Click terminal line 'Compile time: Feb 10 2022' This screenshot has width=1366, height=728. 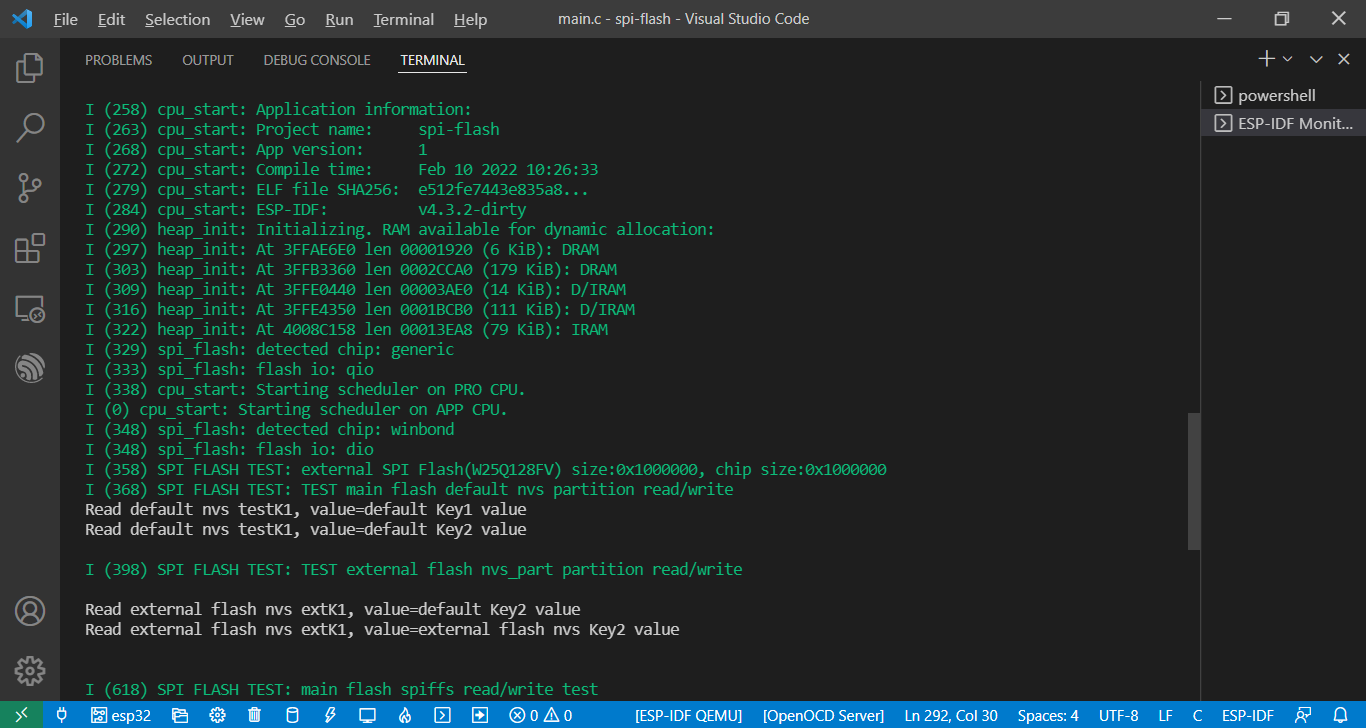342,169
